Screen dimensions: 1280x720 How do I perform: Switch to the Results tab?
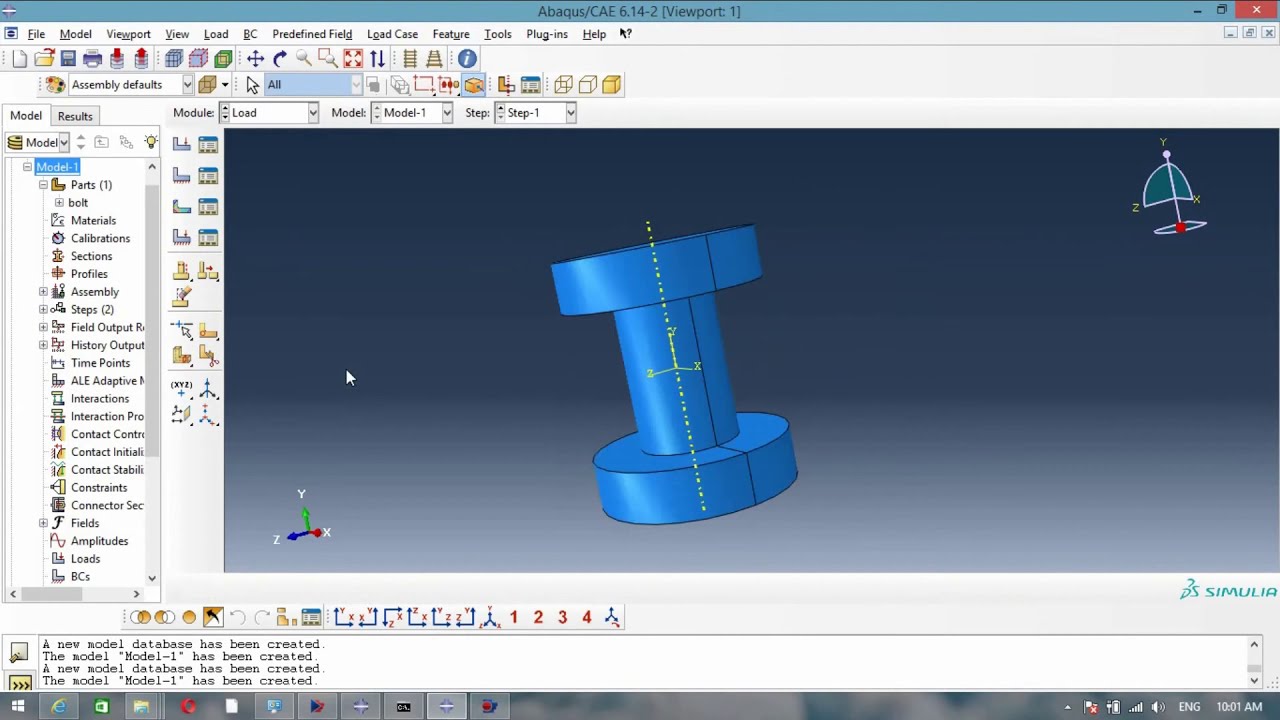75,116
